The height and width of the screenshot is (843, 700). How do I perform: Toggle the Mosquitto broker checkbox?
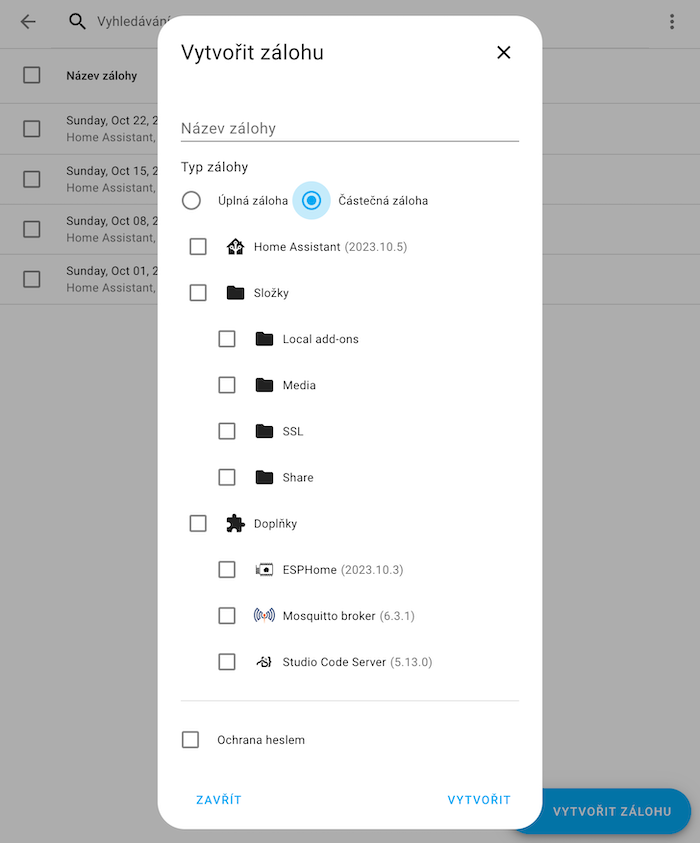227,616
